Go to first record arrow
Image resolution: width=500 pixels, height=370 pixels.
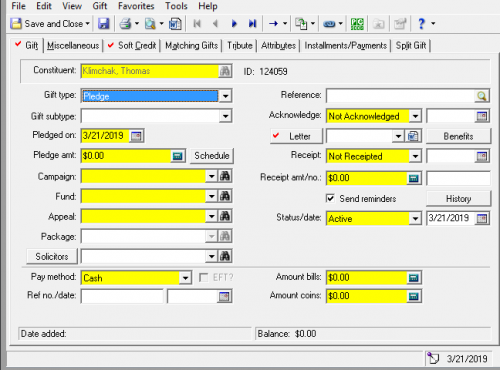197,24
